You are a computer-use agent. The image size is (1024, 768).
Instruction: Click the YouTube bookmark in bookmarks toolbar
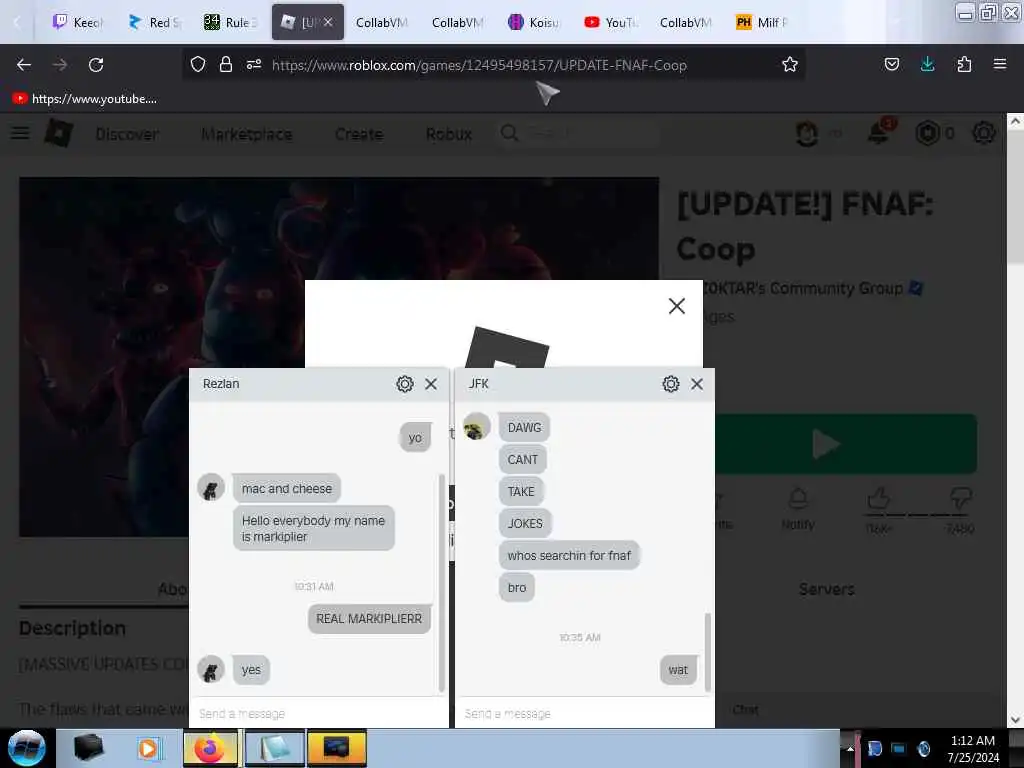85,99
